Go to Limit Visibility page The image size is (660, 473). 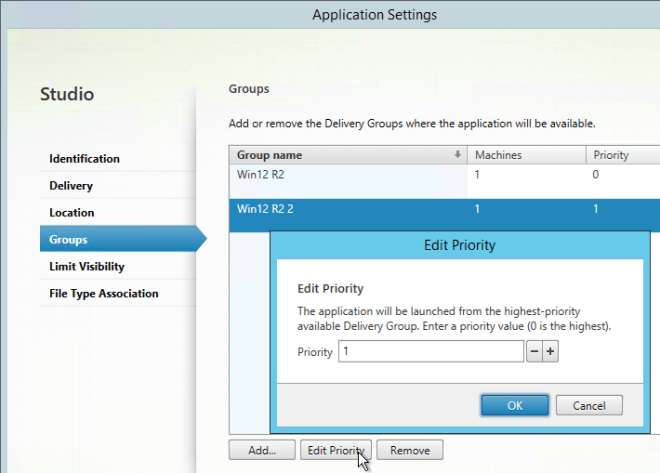[87, 267]
